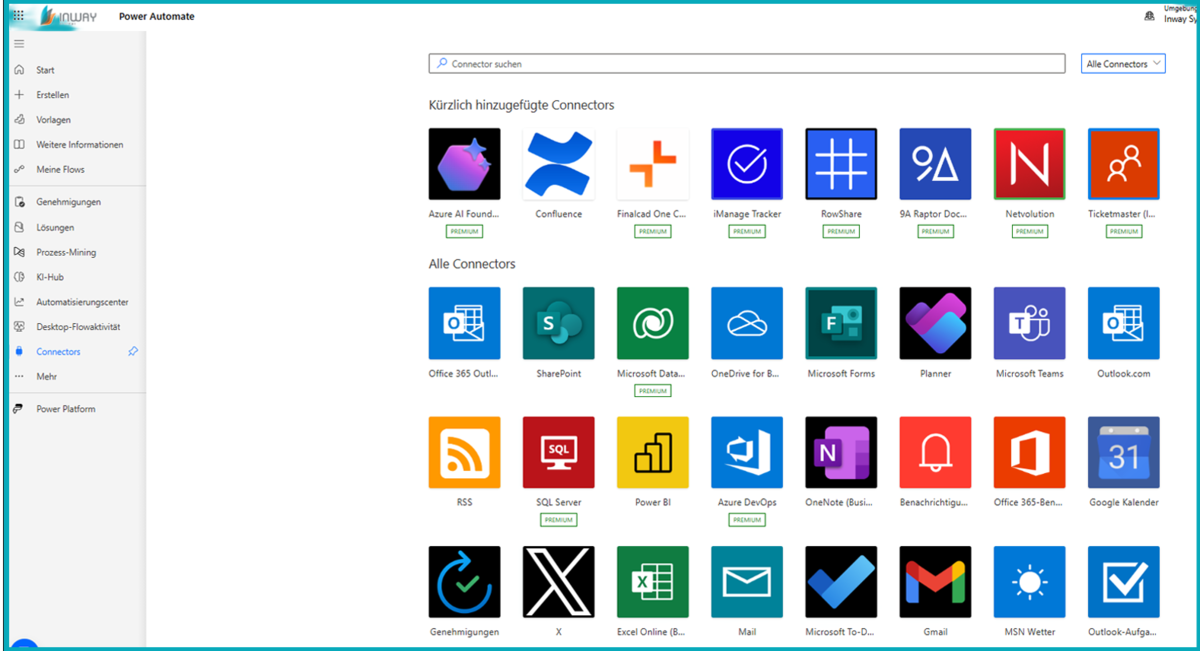Open the OneNote (Business) connector
The width and height of the screenshot is (1200, 651).
(x=841, y=453)
